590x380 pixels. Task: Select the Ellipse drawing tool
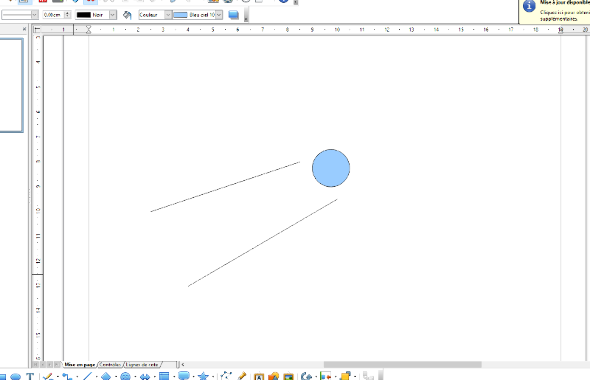pyautogui.click(x=15, y=376)
